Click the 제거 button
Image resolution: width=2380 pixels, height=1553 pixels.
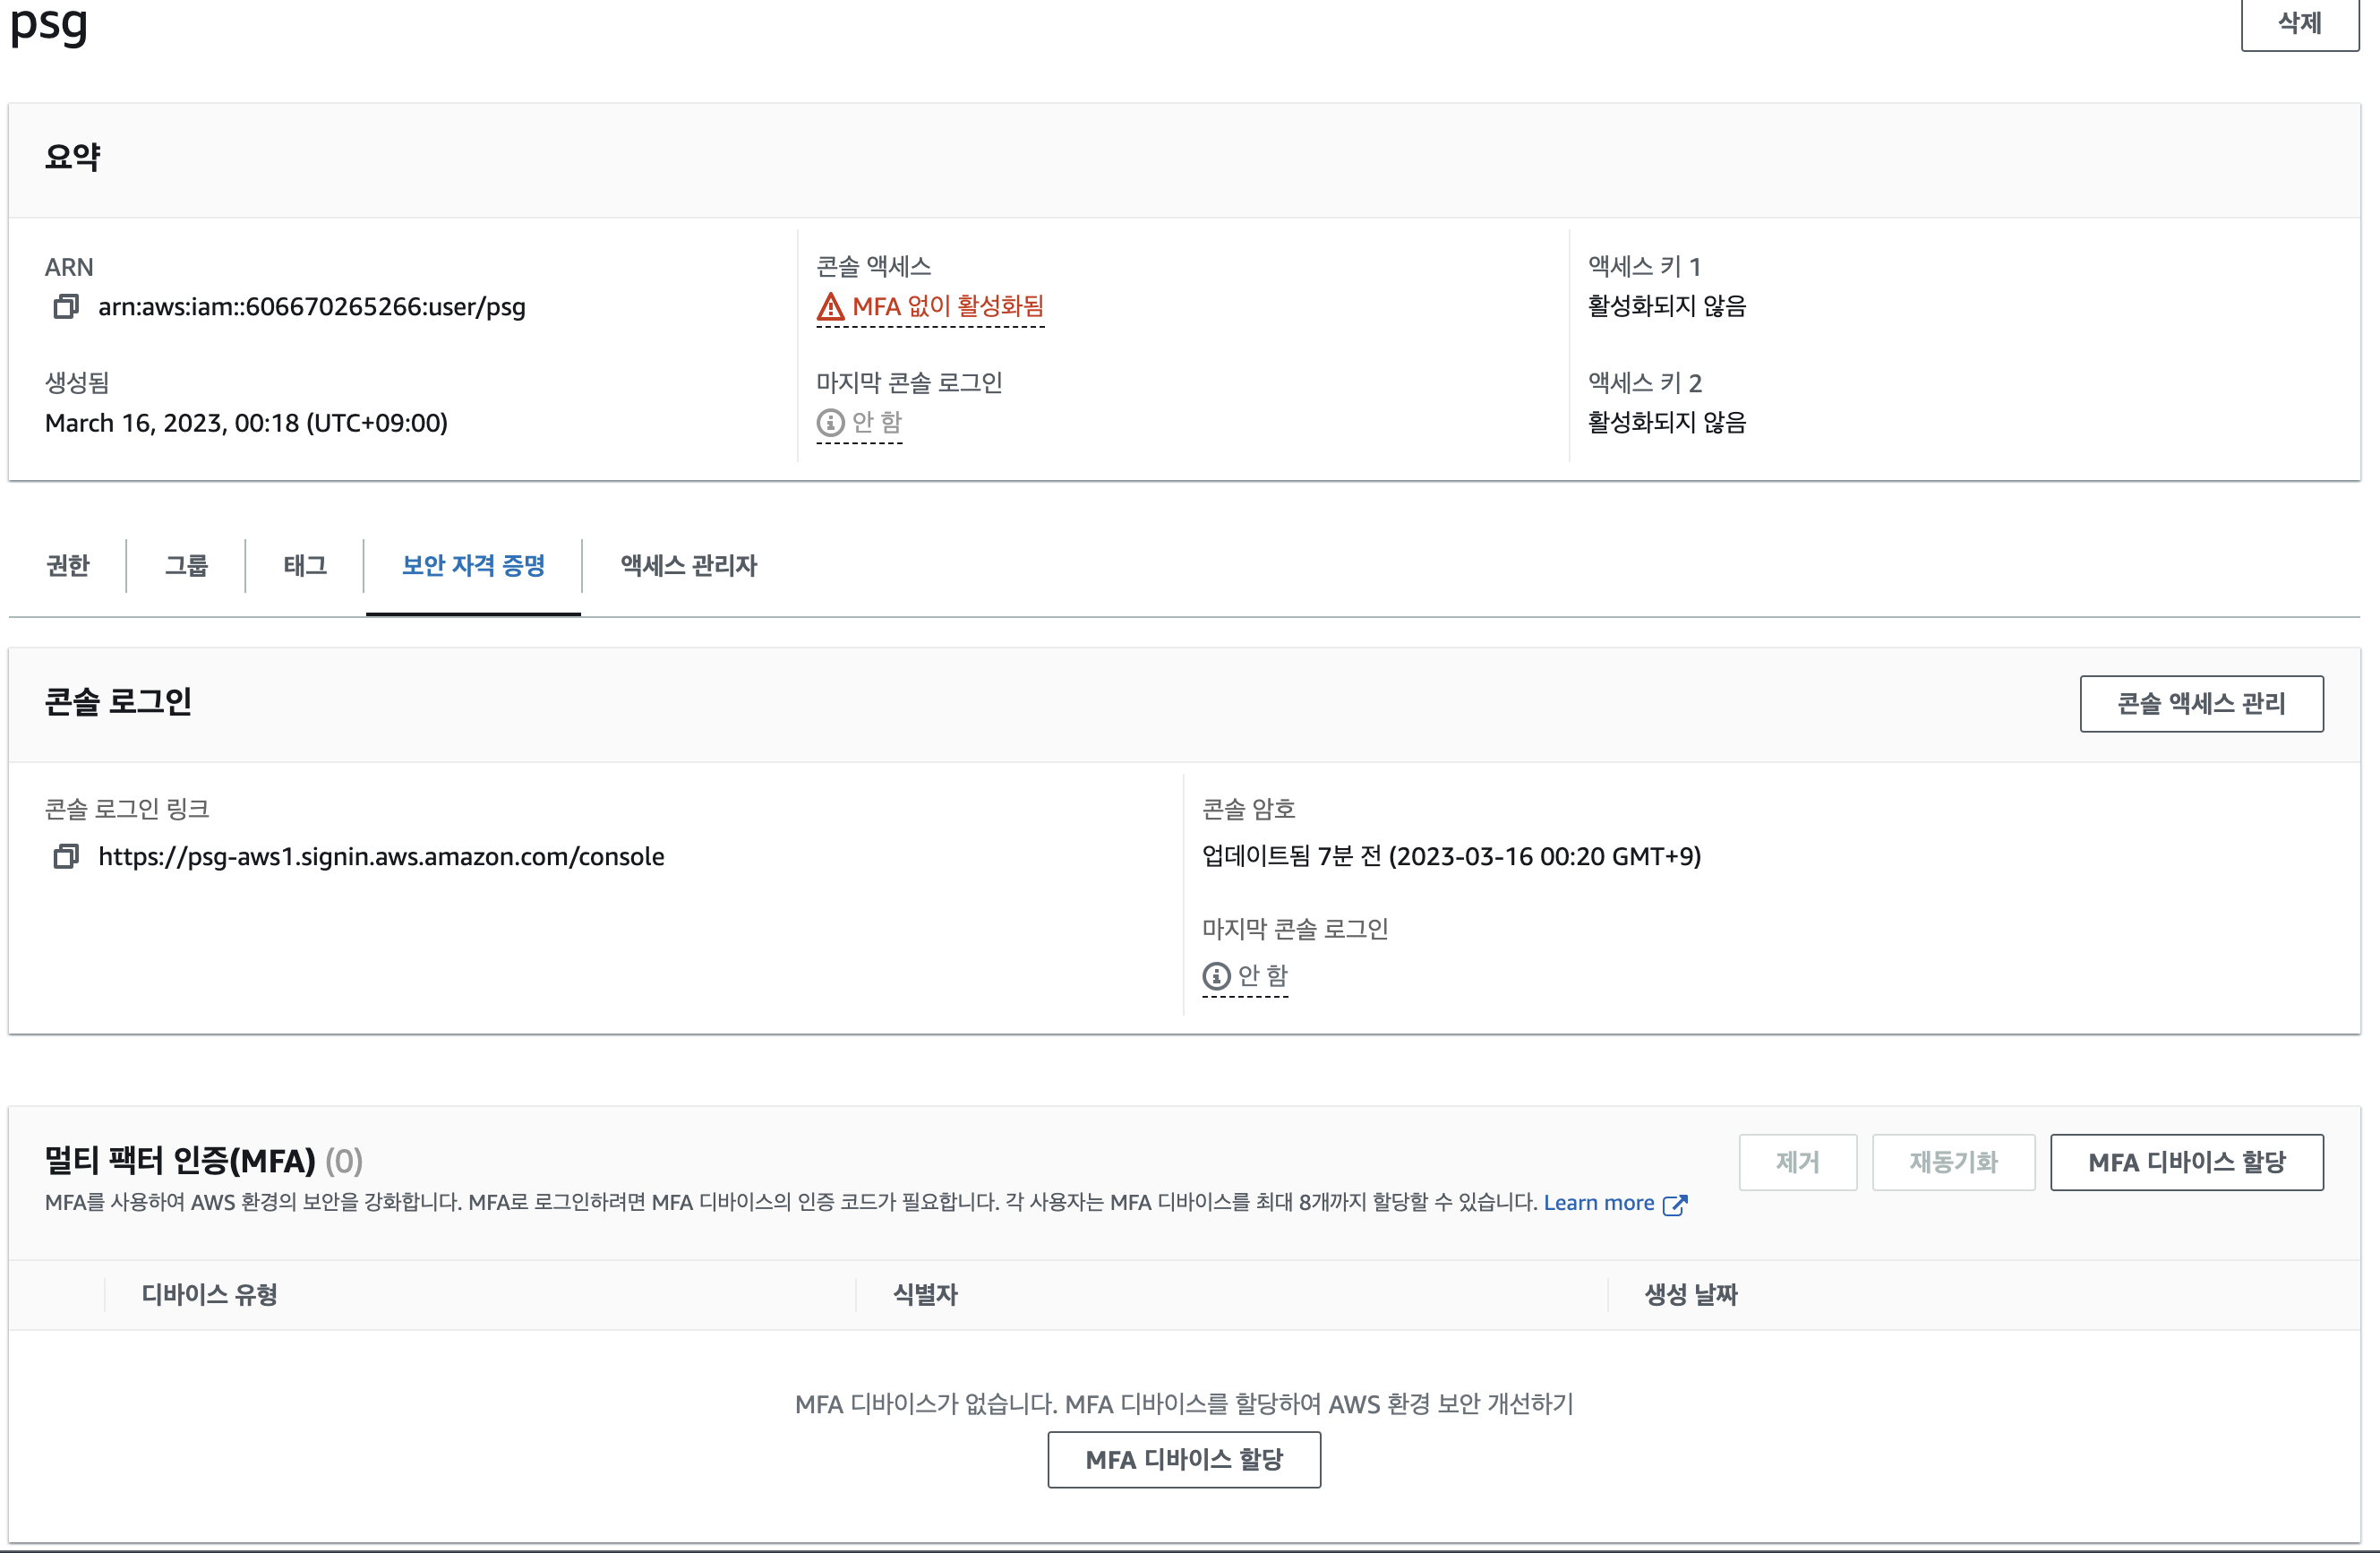[1797, 1163]
